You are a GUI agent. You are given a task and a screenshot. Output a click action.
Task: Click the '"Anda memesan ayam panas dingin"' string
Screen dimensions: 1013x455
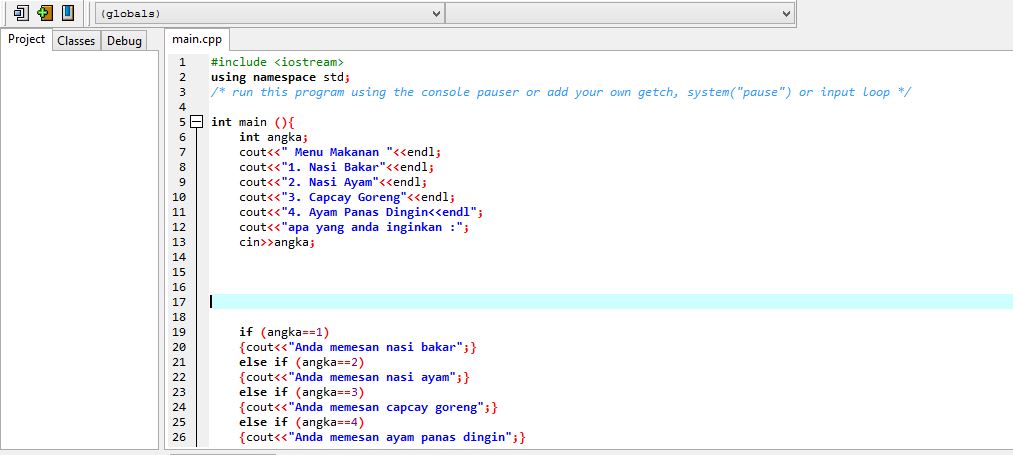pyautogui.click(x=400, y=436)
